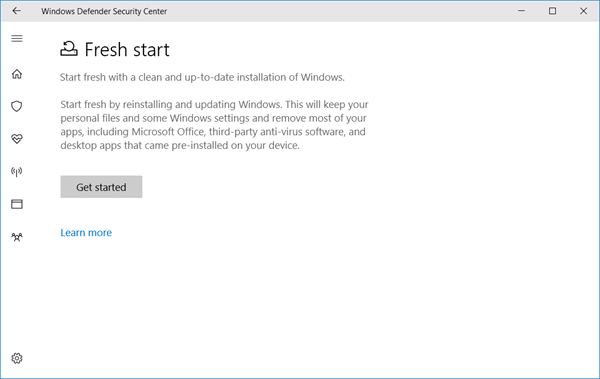Click the Get started button
Image resolution: width=600 pixels, height=379 pixels.
101,187
